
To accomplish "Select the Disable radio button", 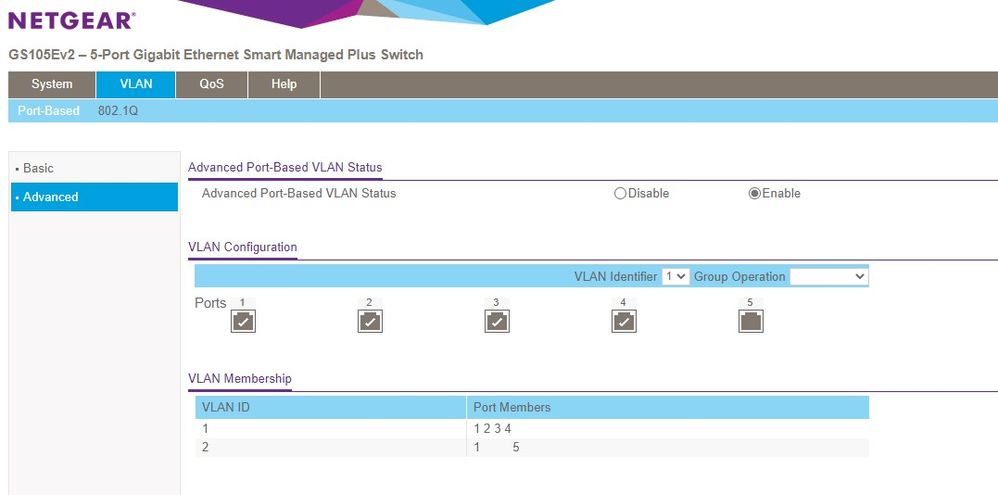I will (x=620, y=193).
